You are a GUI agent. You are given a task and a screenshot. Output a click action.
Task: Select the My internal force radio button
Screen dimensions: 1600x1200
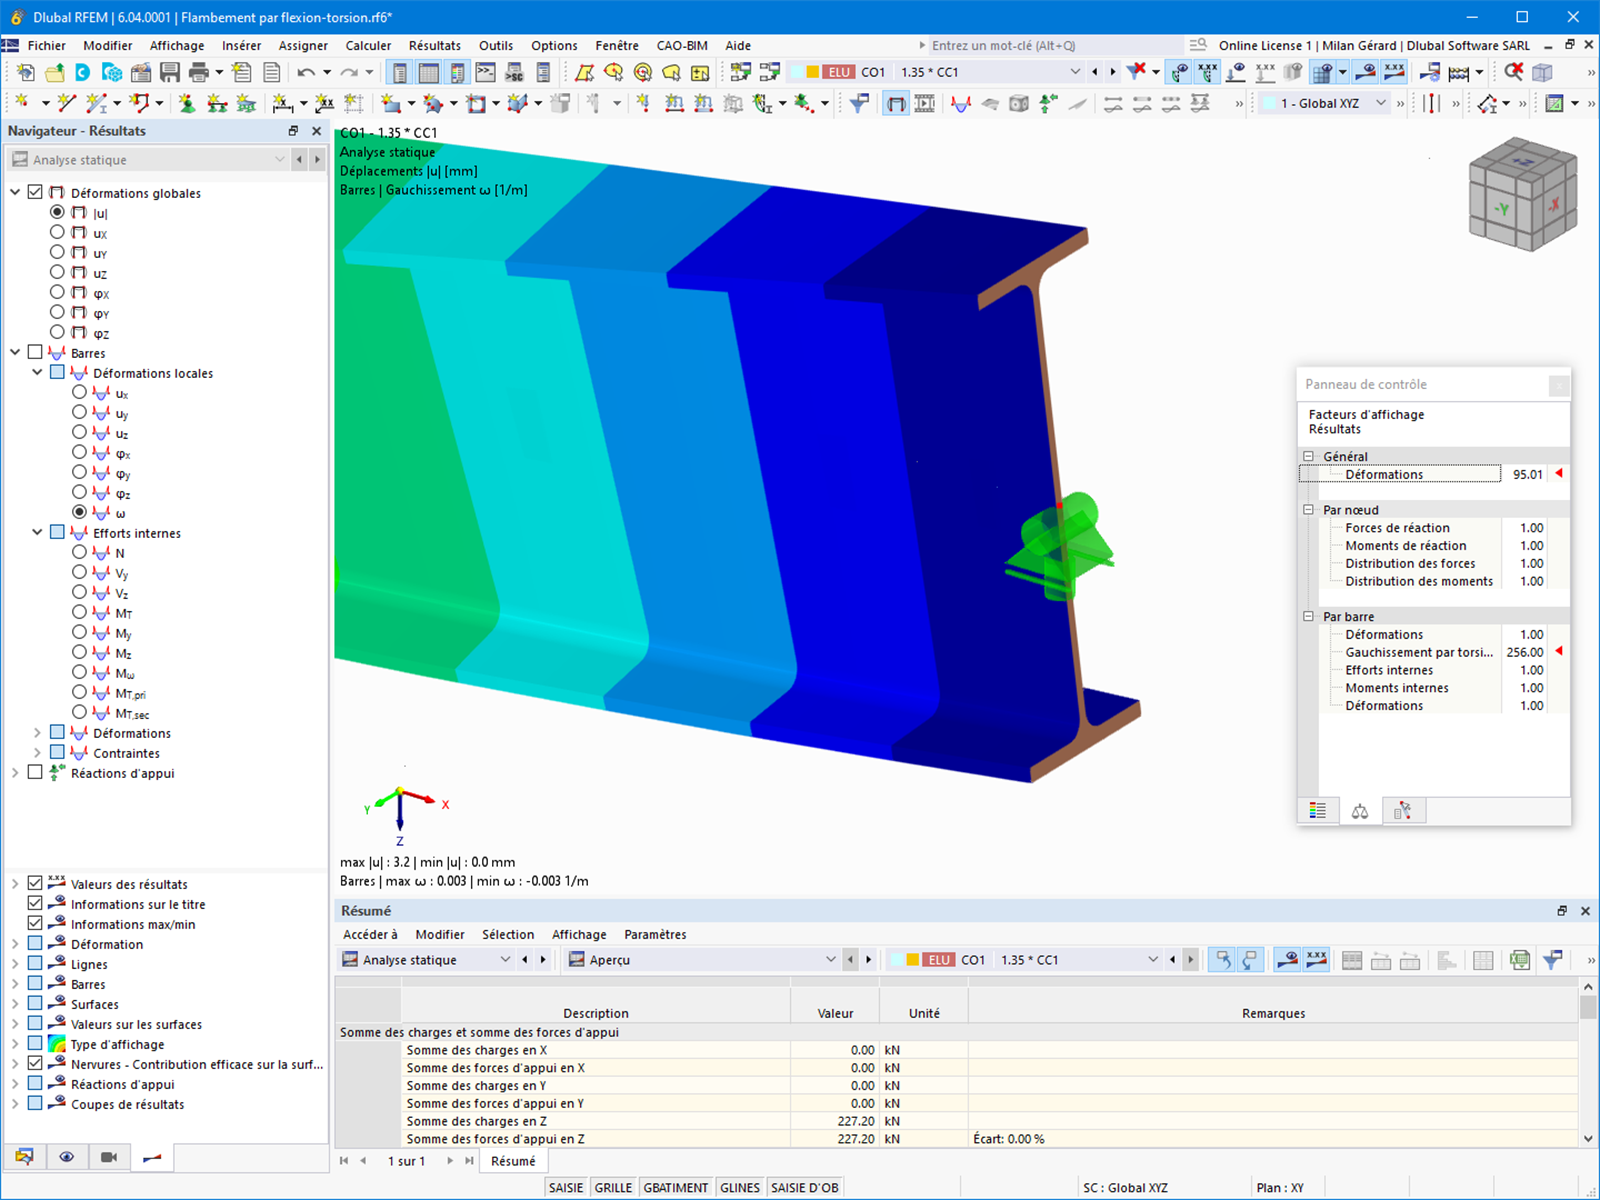point(79,632)
